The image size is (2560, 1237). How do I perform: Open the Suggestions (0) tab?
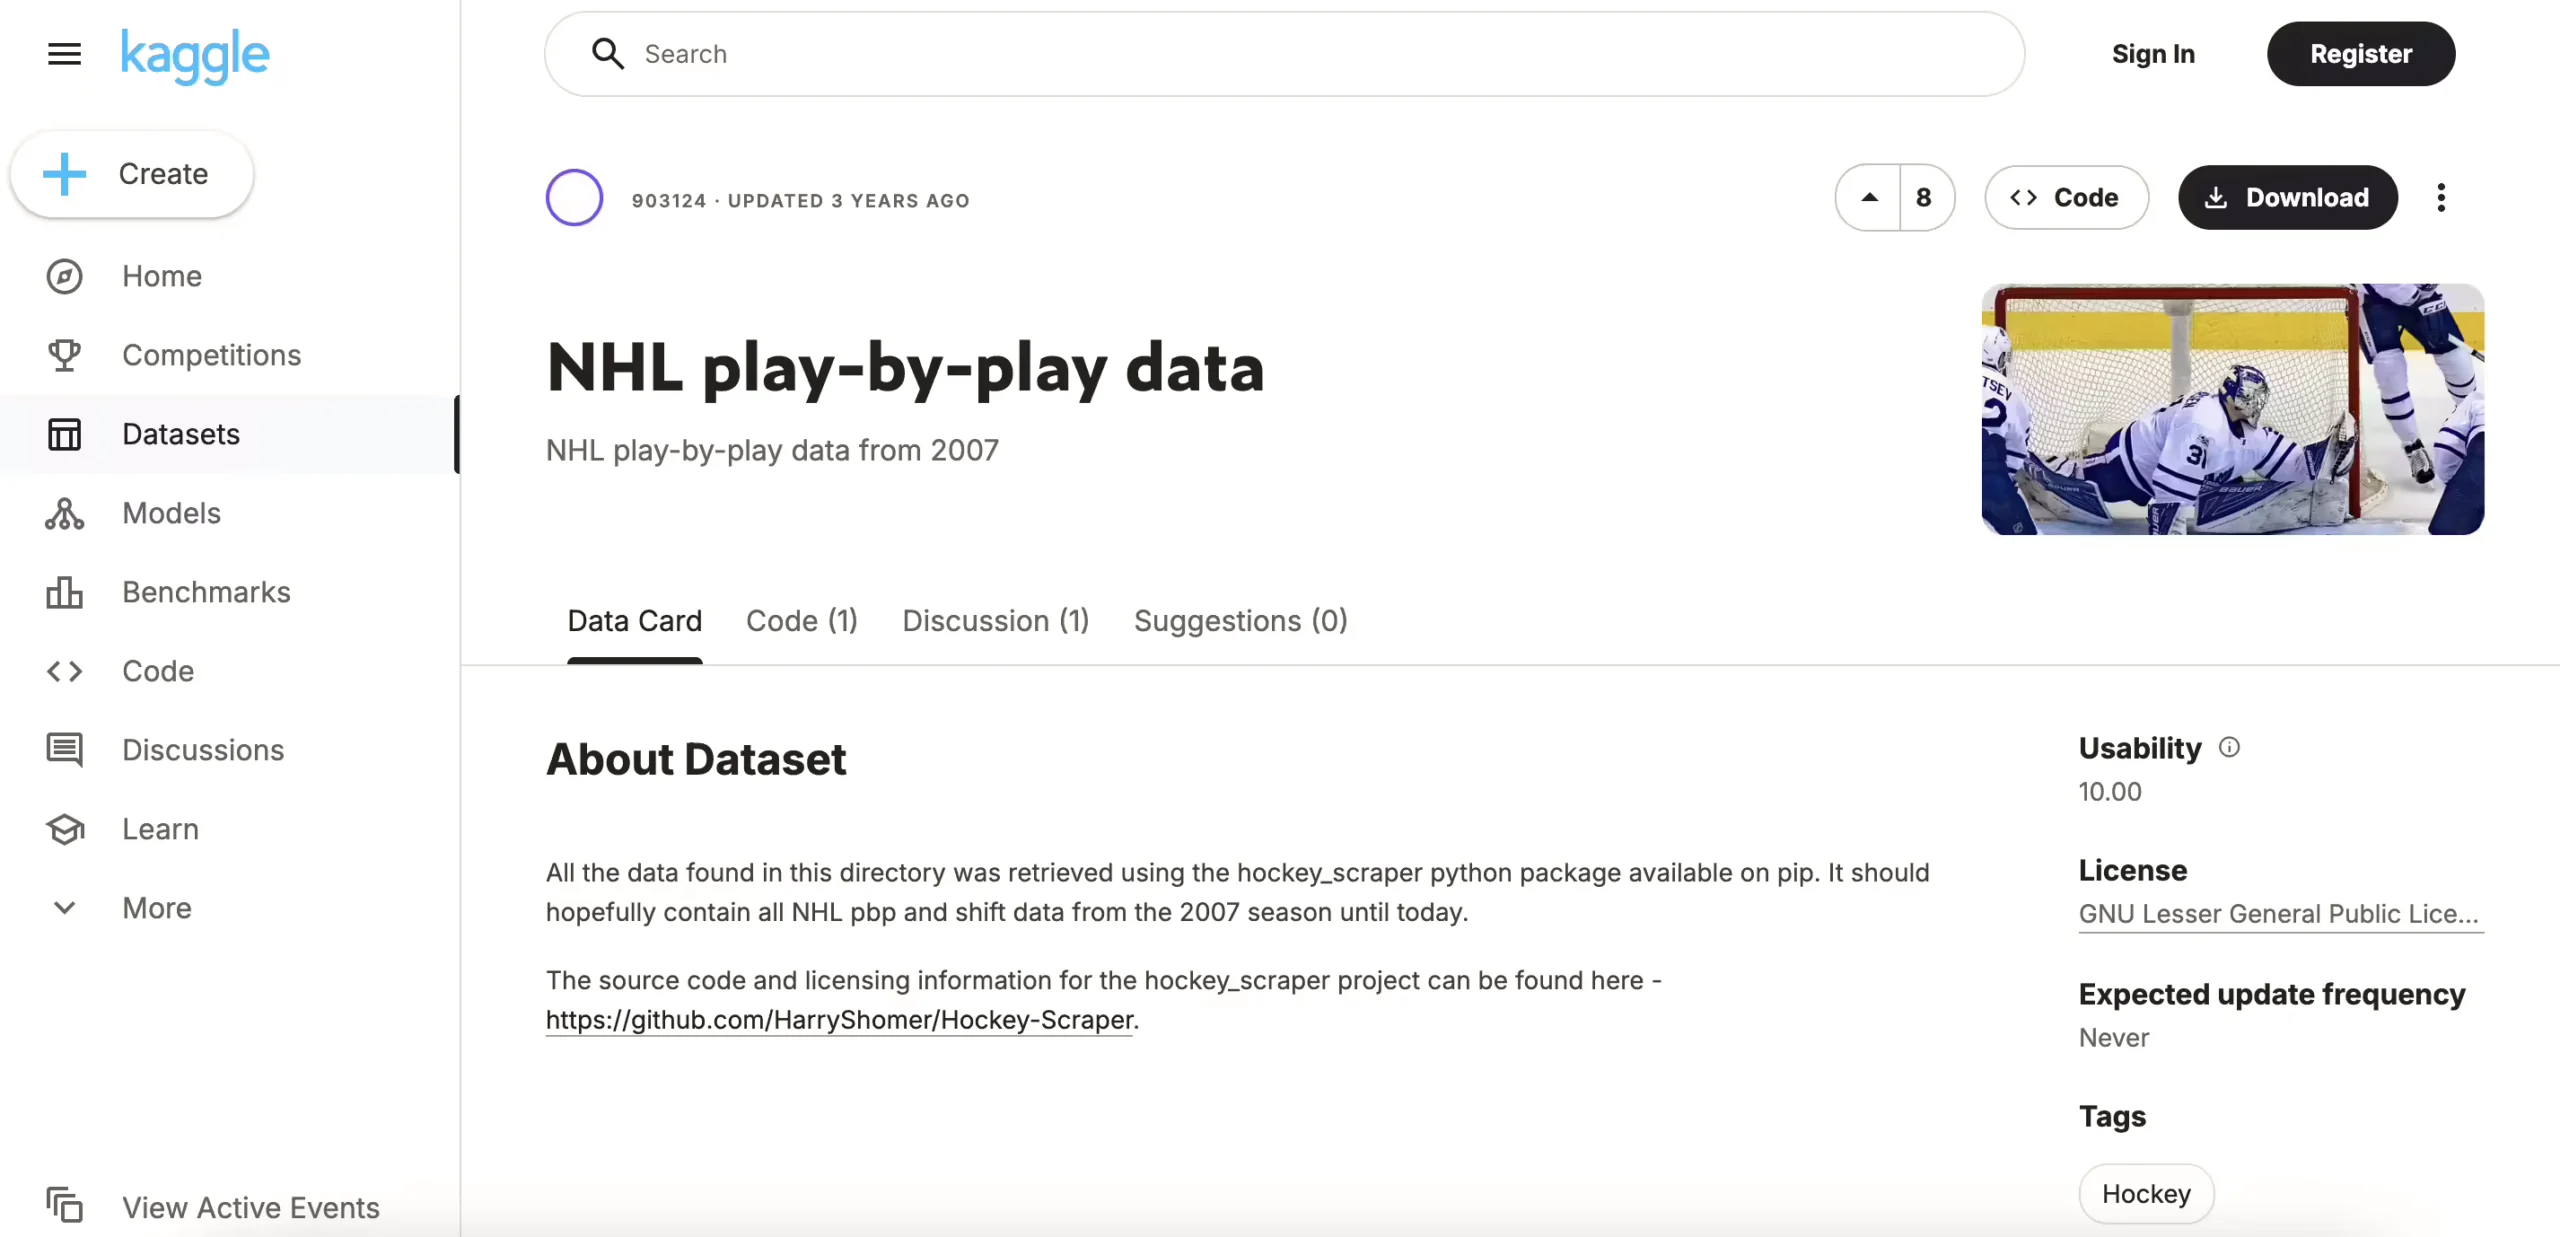tap(1241, 621)
